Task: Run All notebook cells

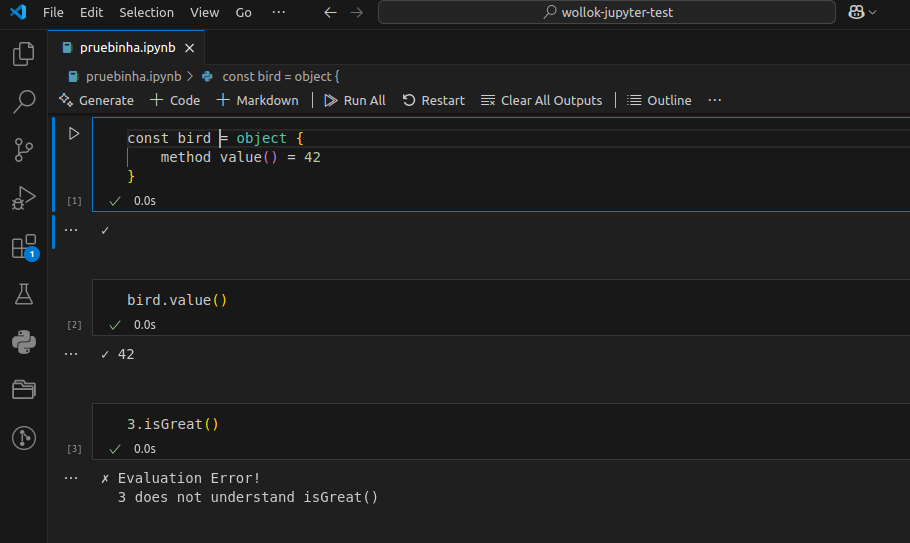Action: tap(355, 100)
